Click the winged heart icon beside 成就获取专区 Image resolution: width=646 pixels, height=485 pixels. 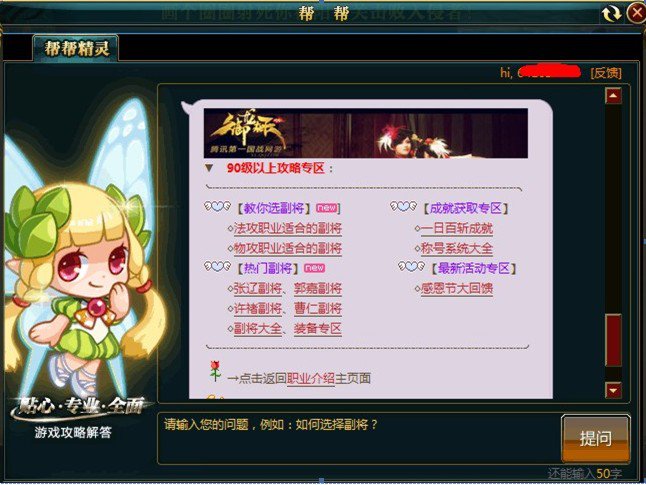[x=404, y=206]
